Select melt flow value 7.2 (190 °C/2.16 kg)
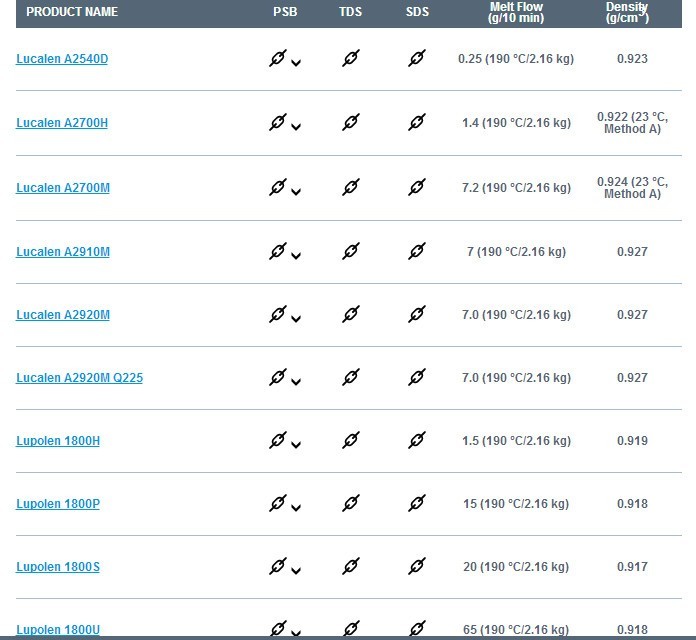Screen dimensions: 696x640 click(x=516, y=188)
